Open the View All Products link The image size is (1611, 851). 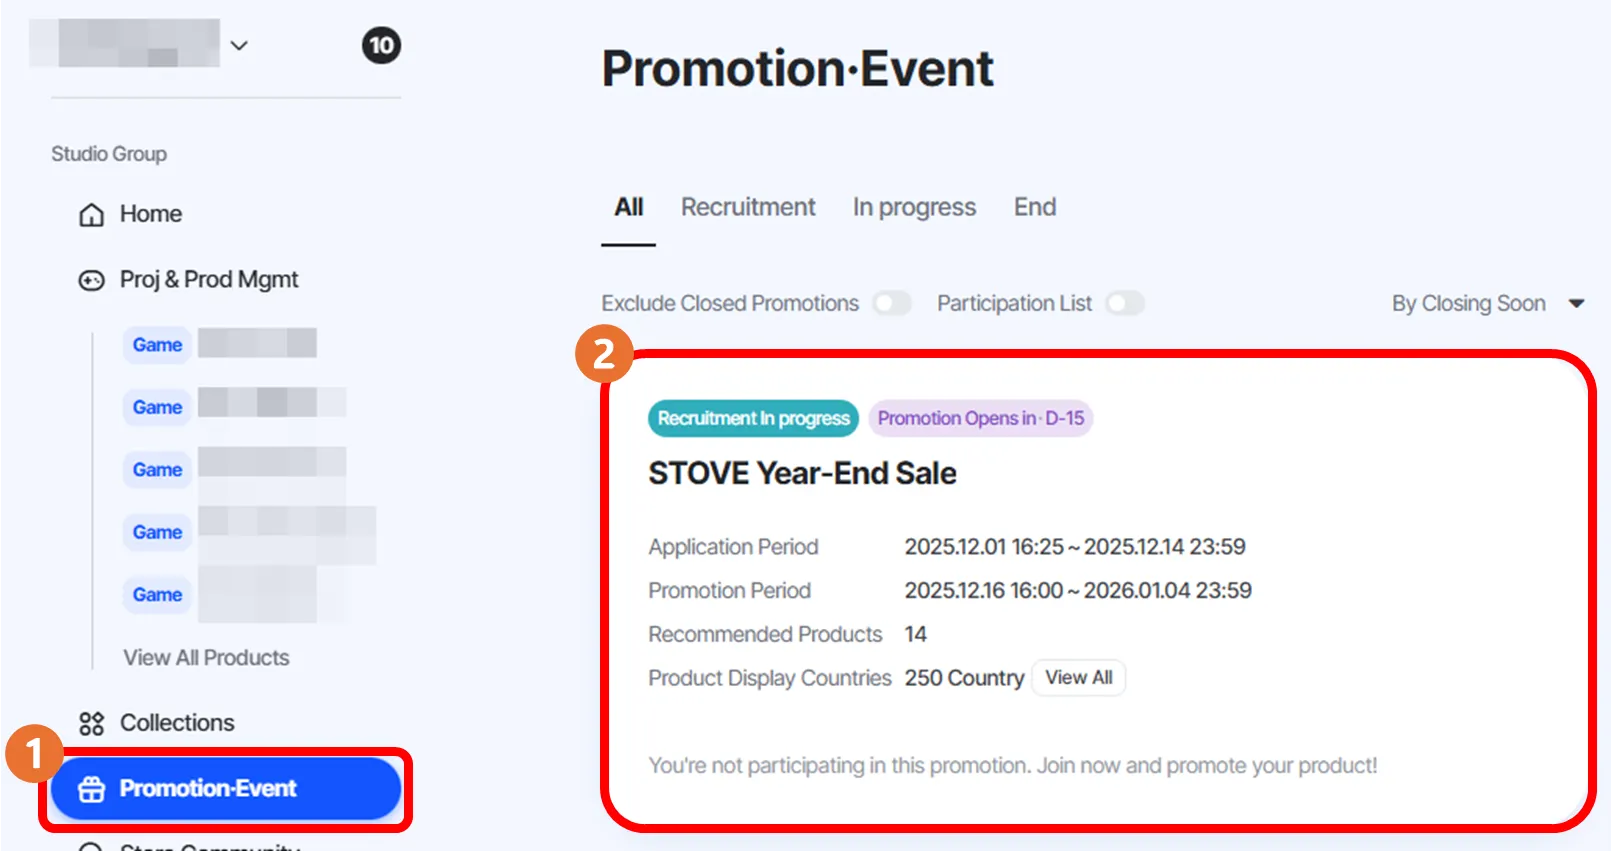click(x=206, y=658)
